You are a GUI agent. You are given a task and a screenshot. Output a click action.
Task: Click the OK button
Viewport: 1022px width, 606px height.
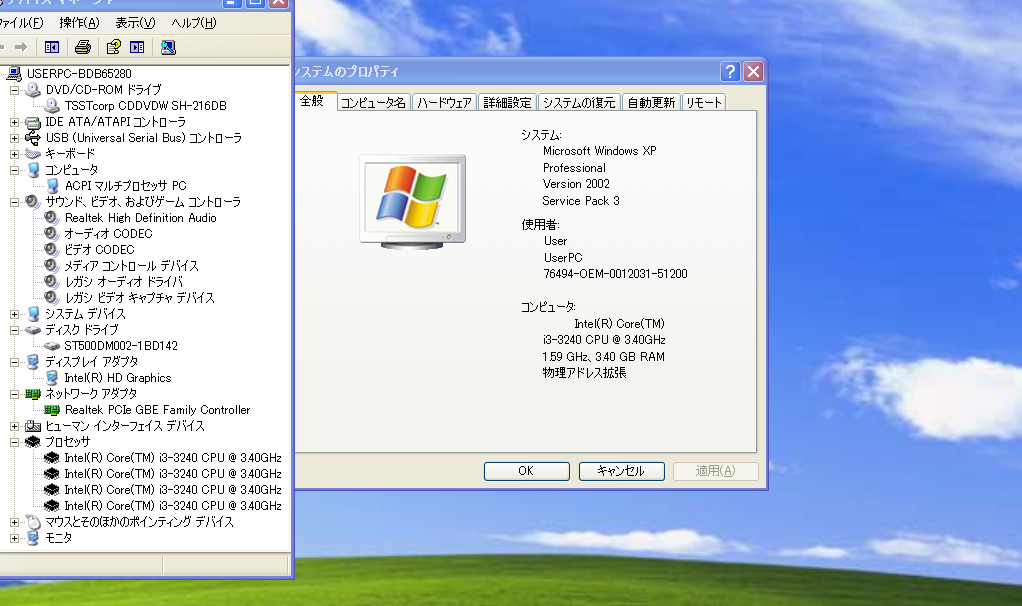click(x=526, y=471)
